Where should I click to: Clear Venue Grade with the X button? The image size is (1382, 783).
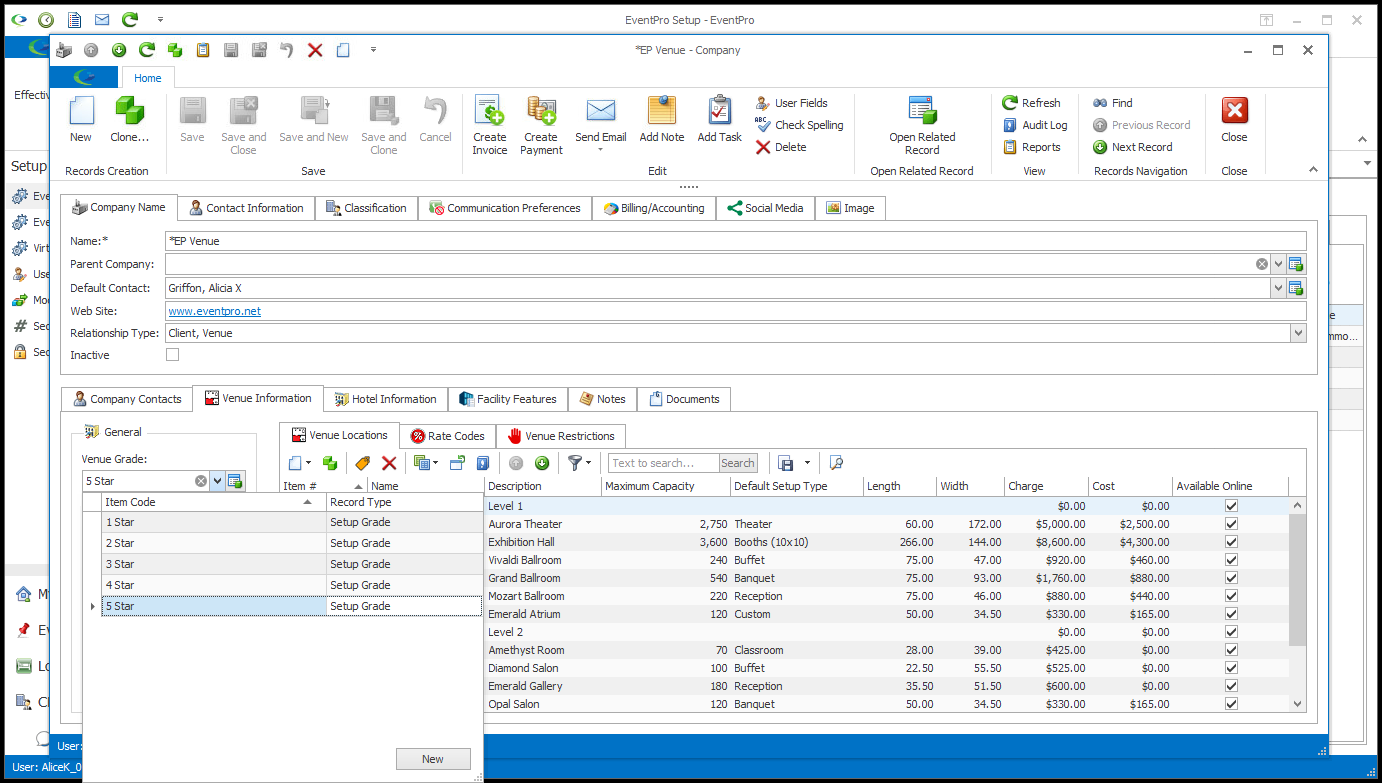pyautogui.click(x=201, y=481)
